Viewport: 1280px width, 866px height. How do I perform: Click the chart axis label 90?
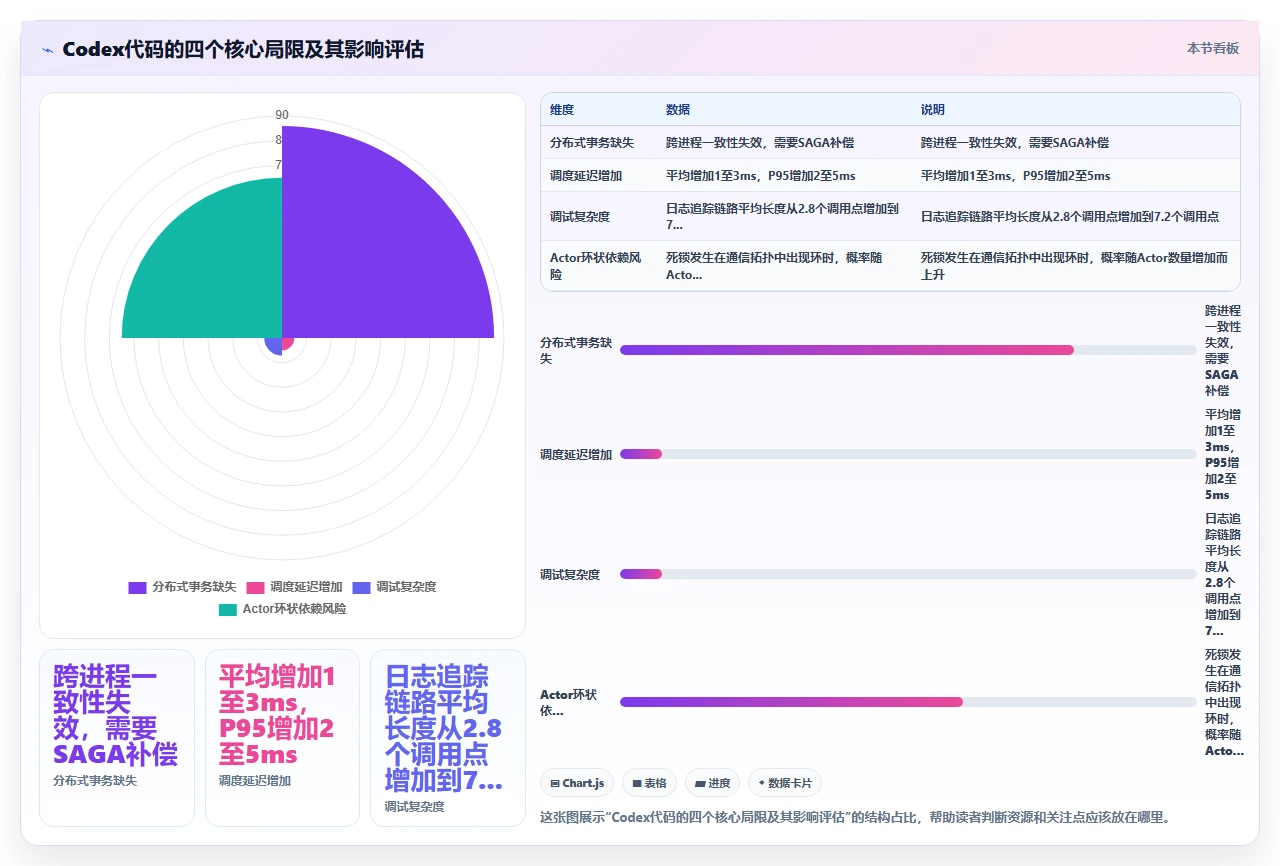click(282, 115)
